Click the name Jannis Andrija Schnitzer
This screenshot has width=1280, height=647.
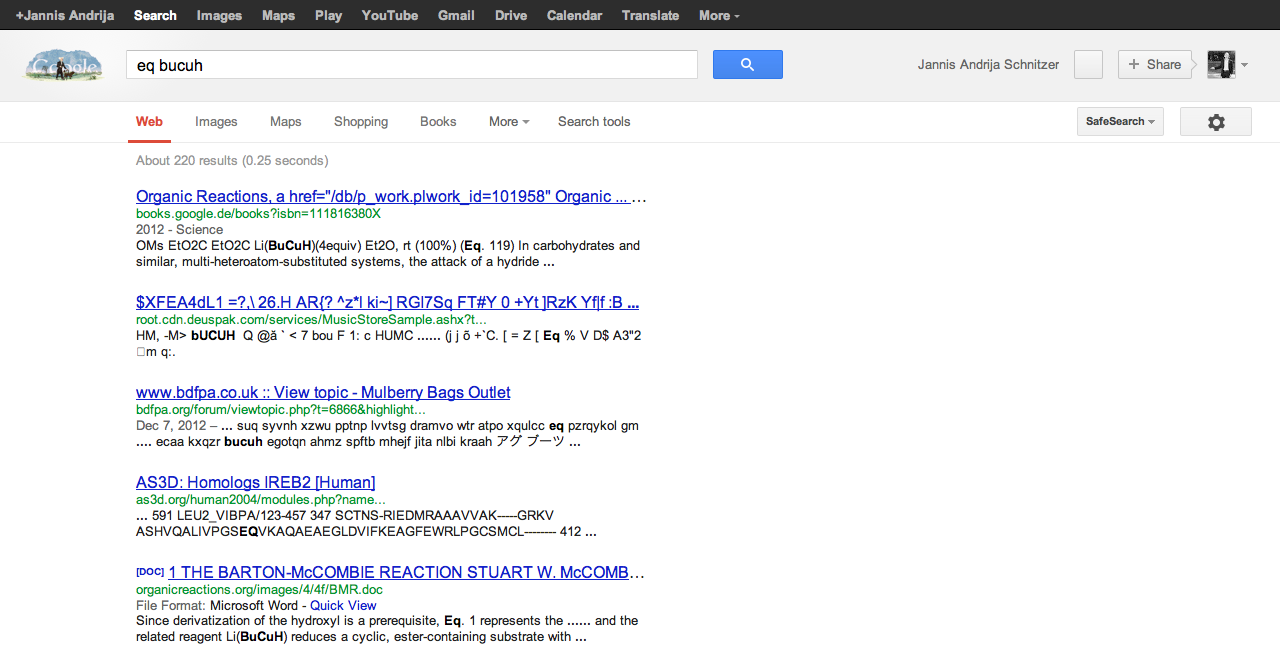click(988, 64)
